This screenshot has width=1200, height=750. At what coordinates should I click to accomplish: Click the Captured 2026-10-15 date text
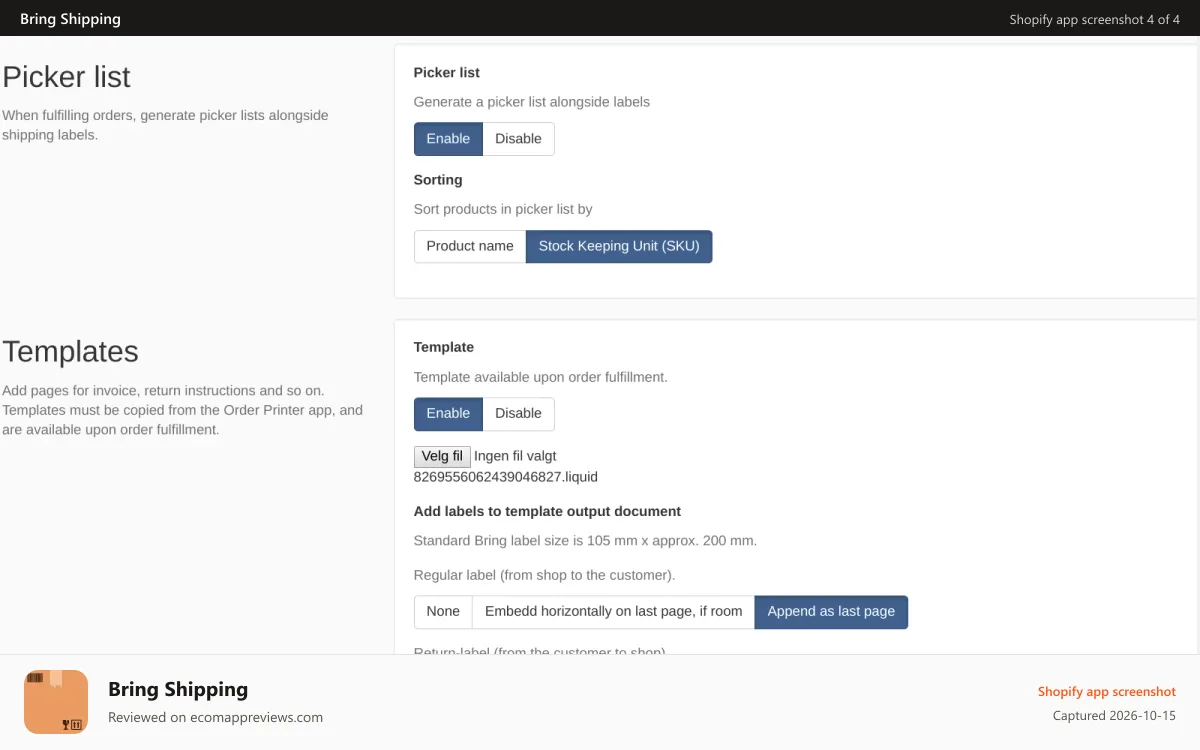[x=1114, y=716]
